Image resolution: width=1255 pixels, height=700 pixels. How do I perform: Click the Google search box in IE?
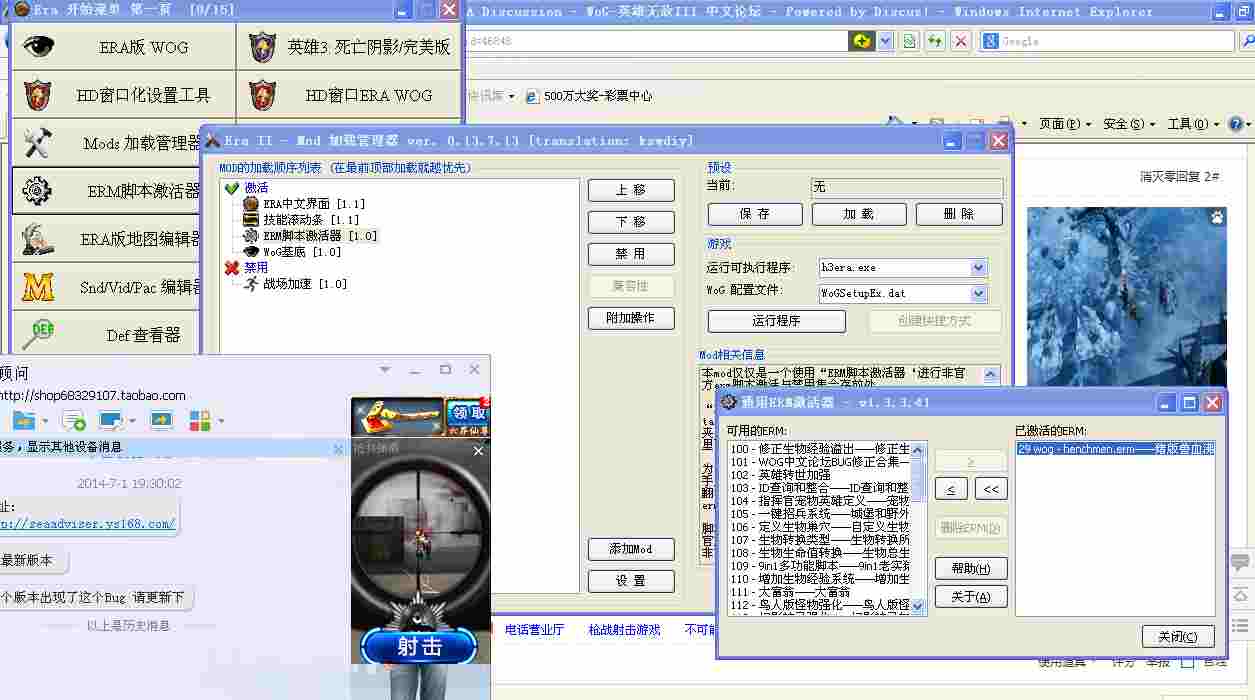pos(1107,41)
